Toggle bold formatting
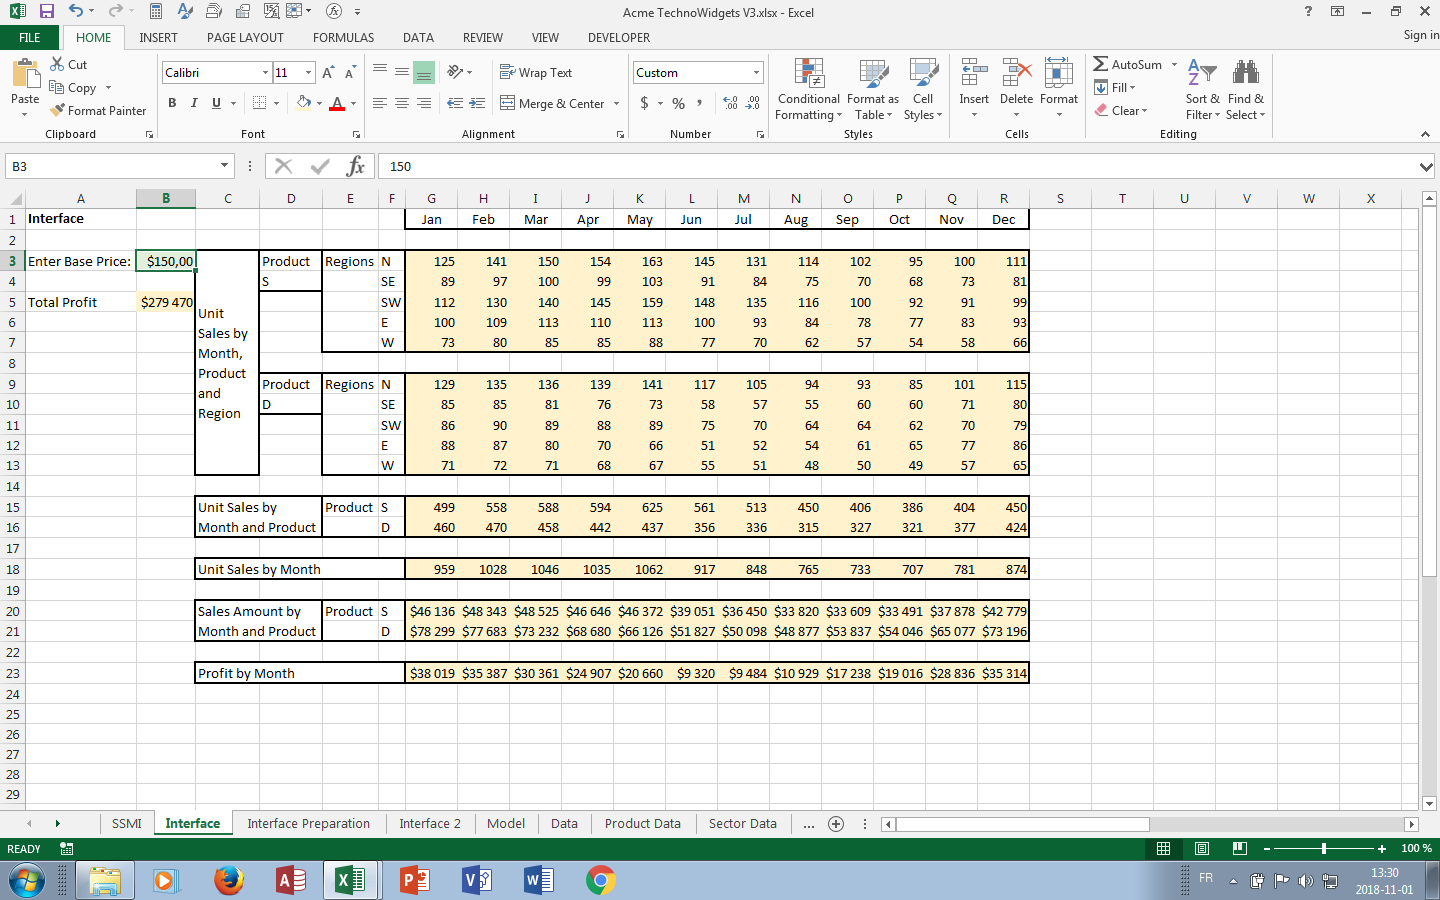Viewport: 1440px width, 900px height. 171,103
